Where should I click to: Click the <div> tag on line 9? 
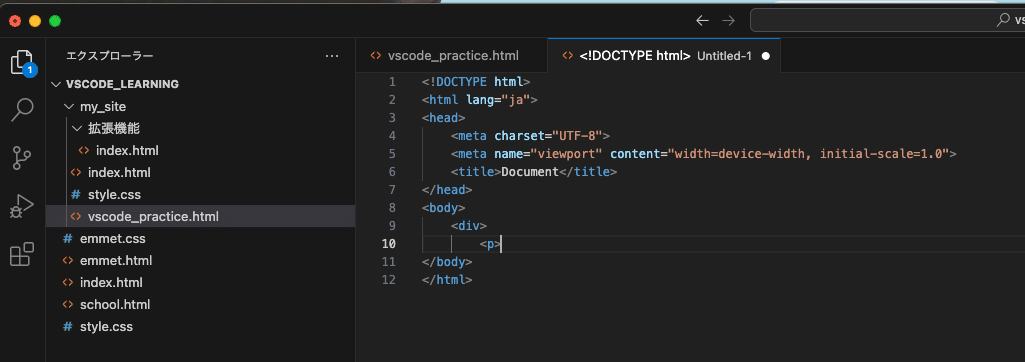469,225
